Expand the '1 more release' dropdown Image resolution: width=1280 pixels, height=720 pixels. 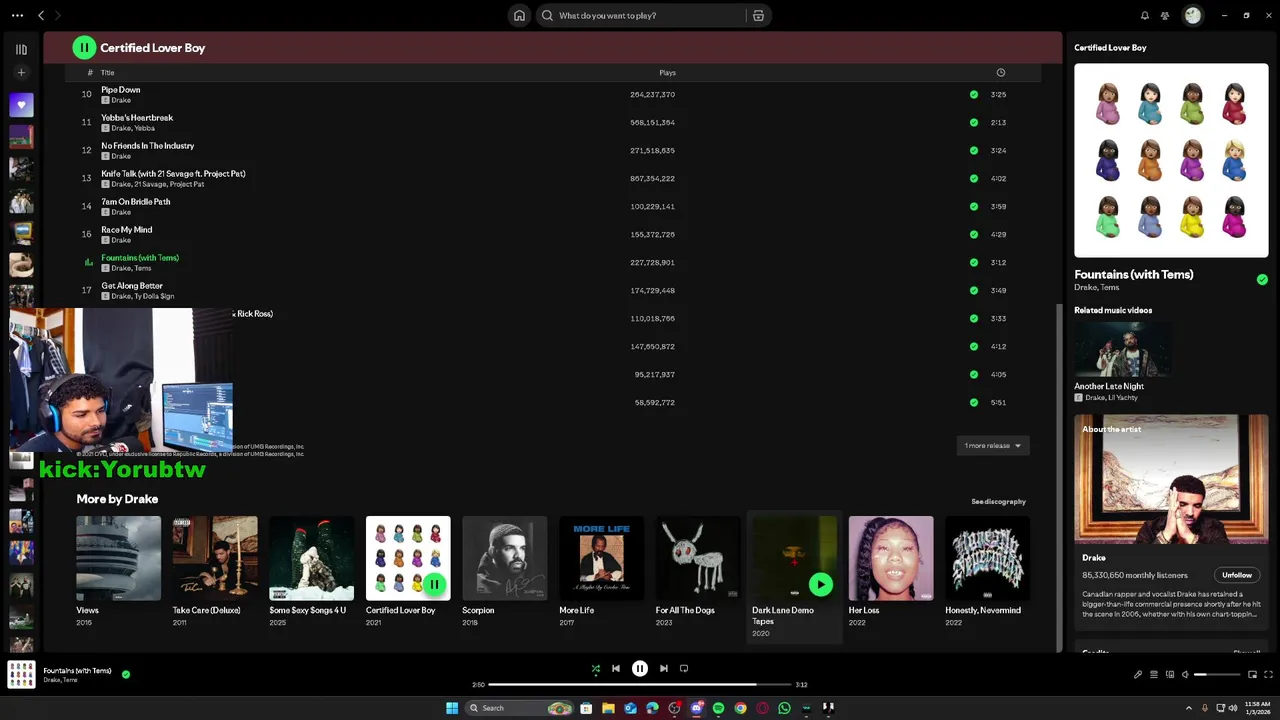[x=993, y=445]
